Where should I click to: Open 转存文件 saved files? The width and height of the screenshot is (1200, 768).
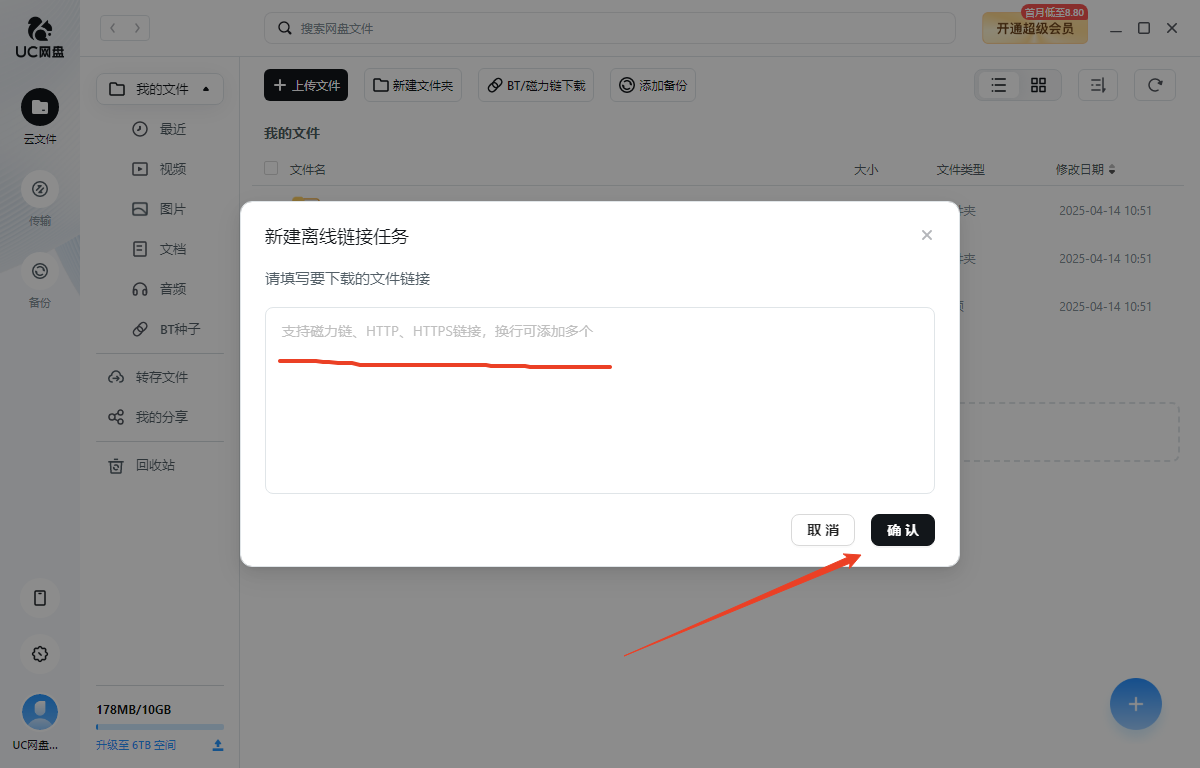(x=160, y=377)
